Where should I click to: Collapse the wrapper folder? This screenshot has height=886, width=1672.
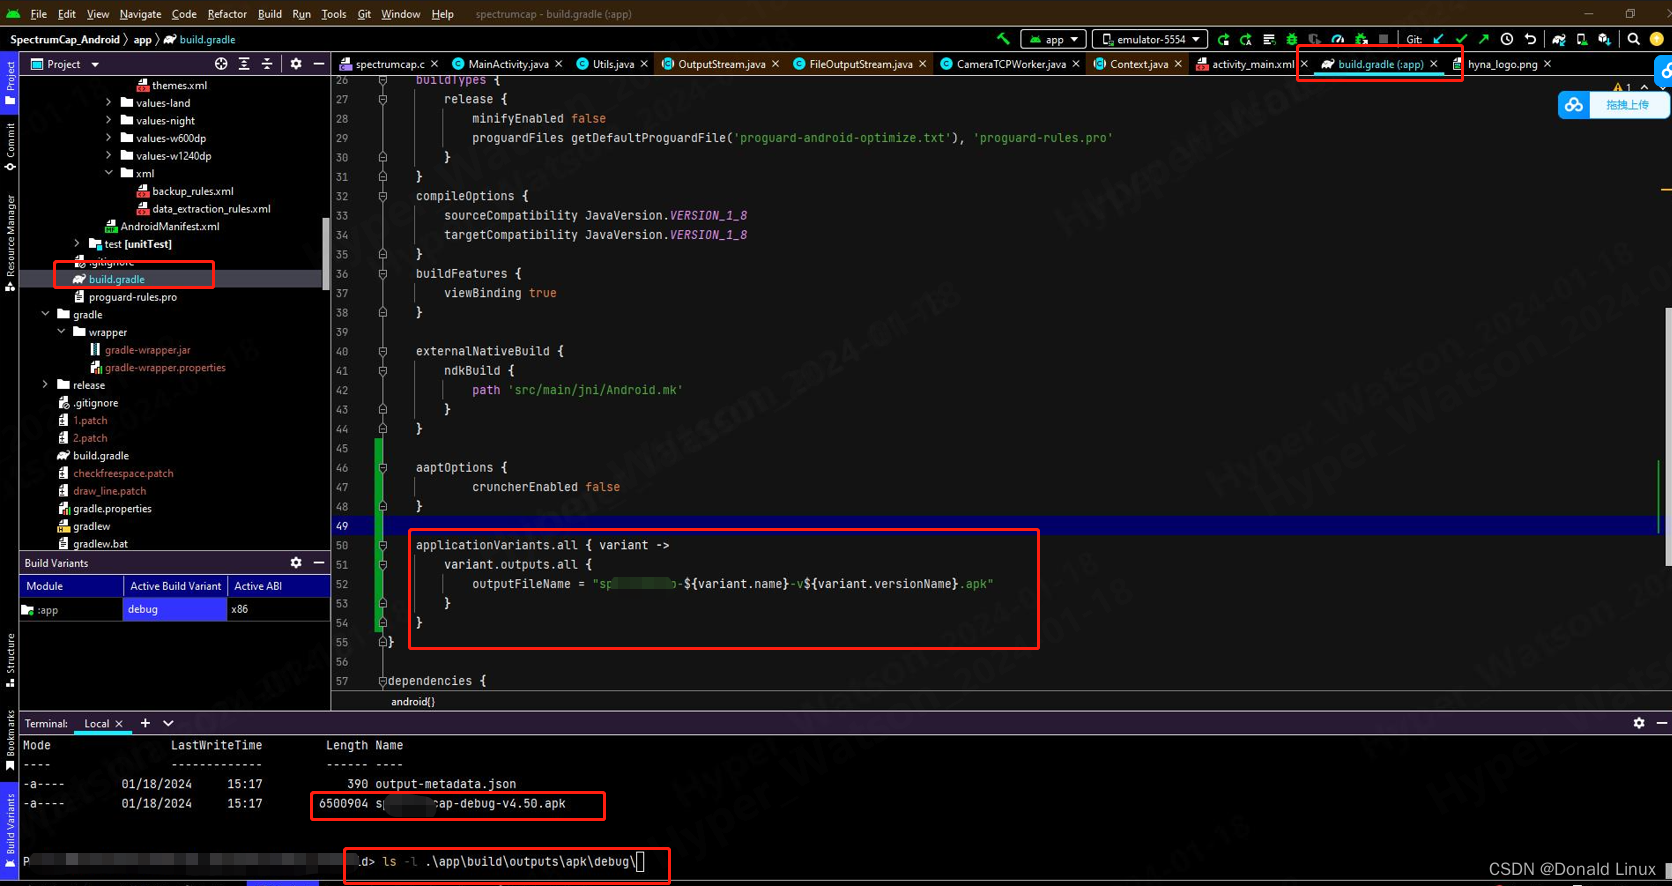(61, 332)
